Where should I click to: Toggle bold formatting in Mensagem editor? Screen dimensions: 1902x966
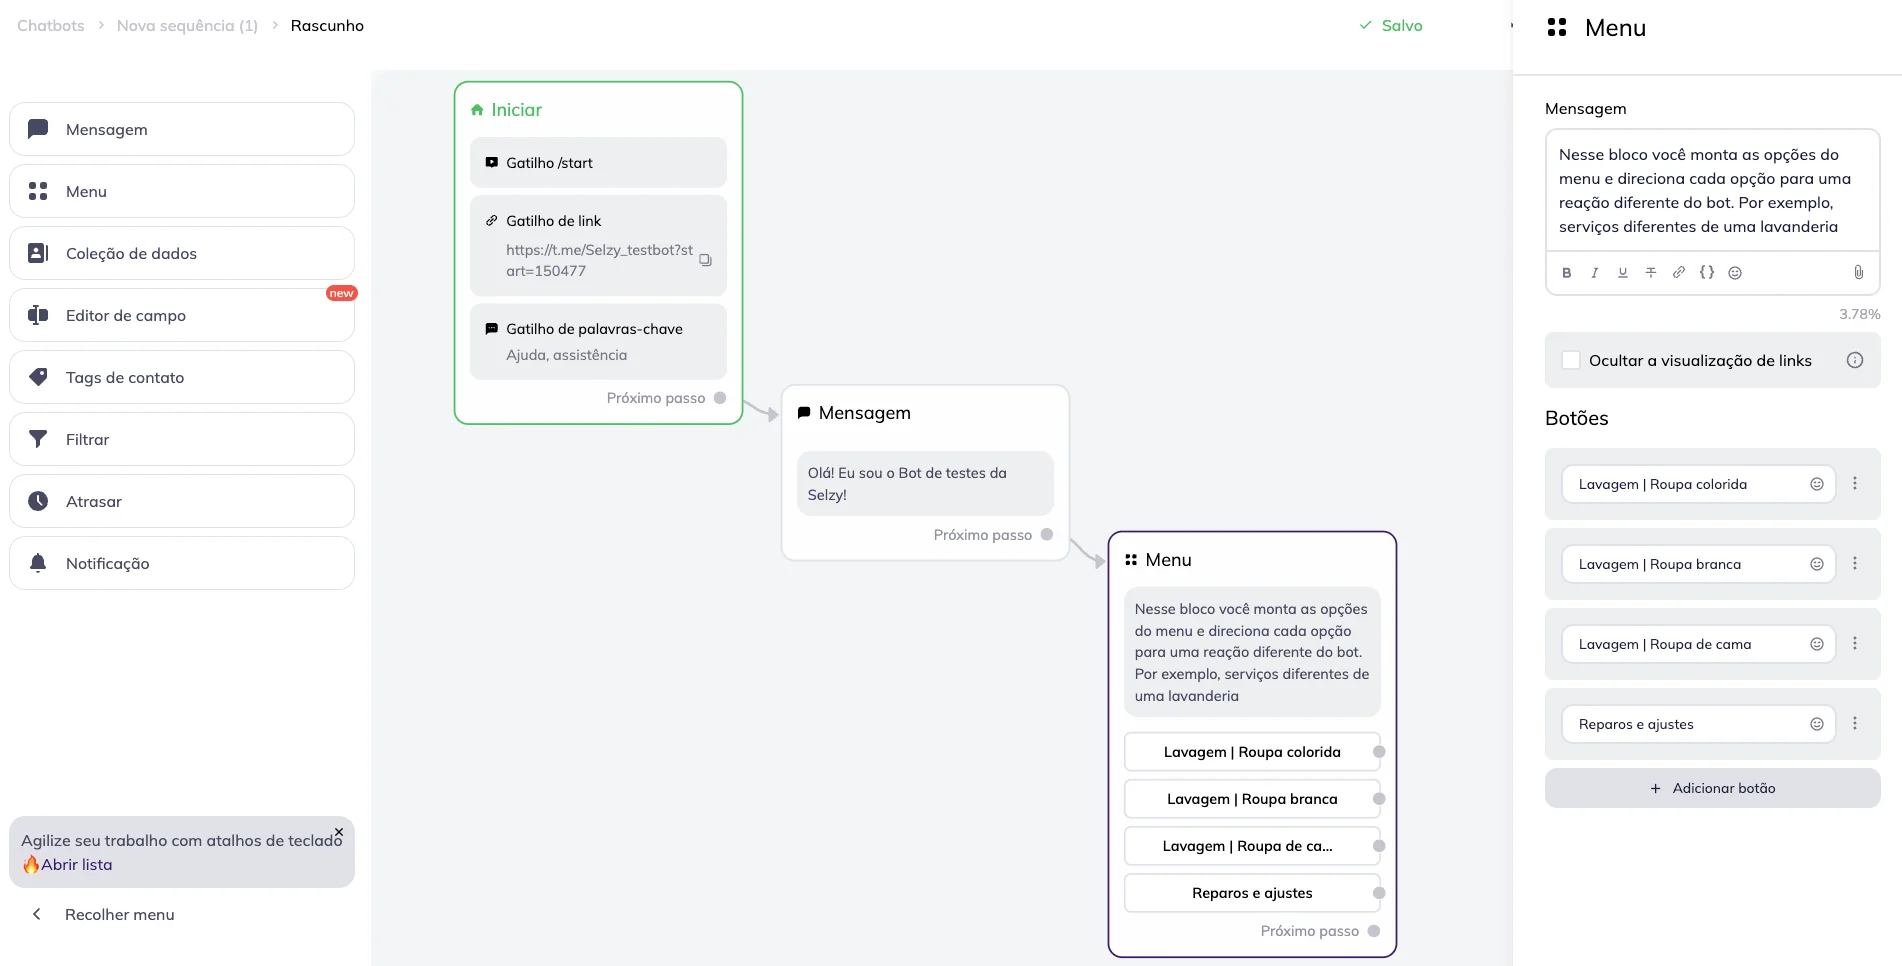click(x=1566, y=272)
